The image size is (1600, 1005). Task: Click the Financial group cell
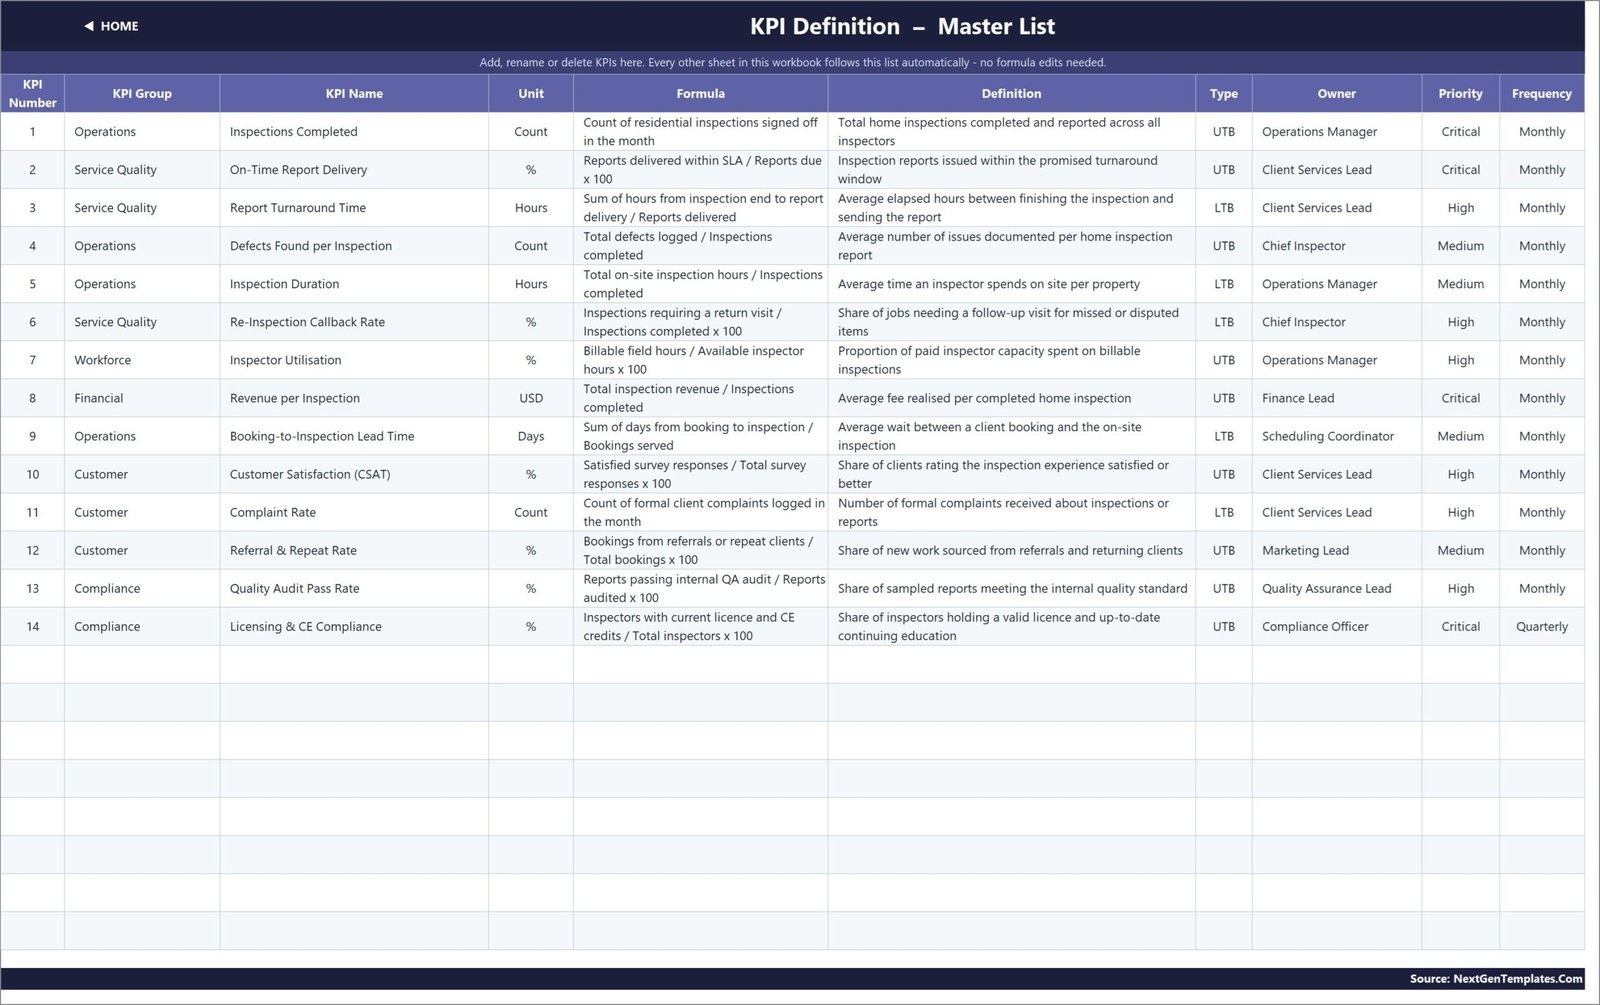click(x=142, y=398)
